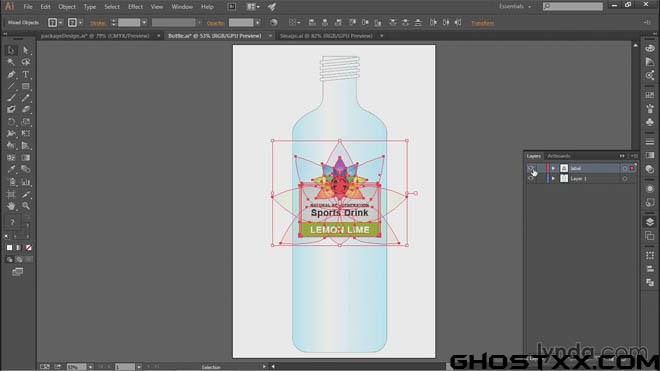
Task: Open the Effect menu
Action: pos(136,7)
